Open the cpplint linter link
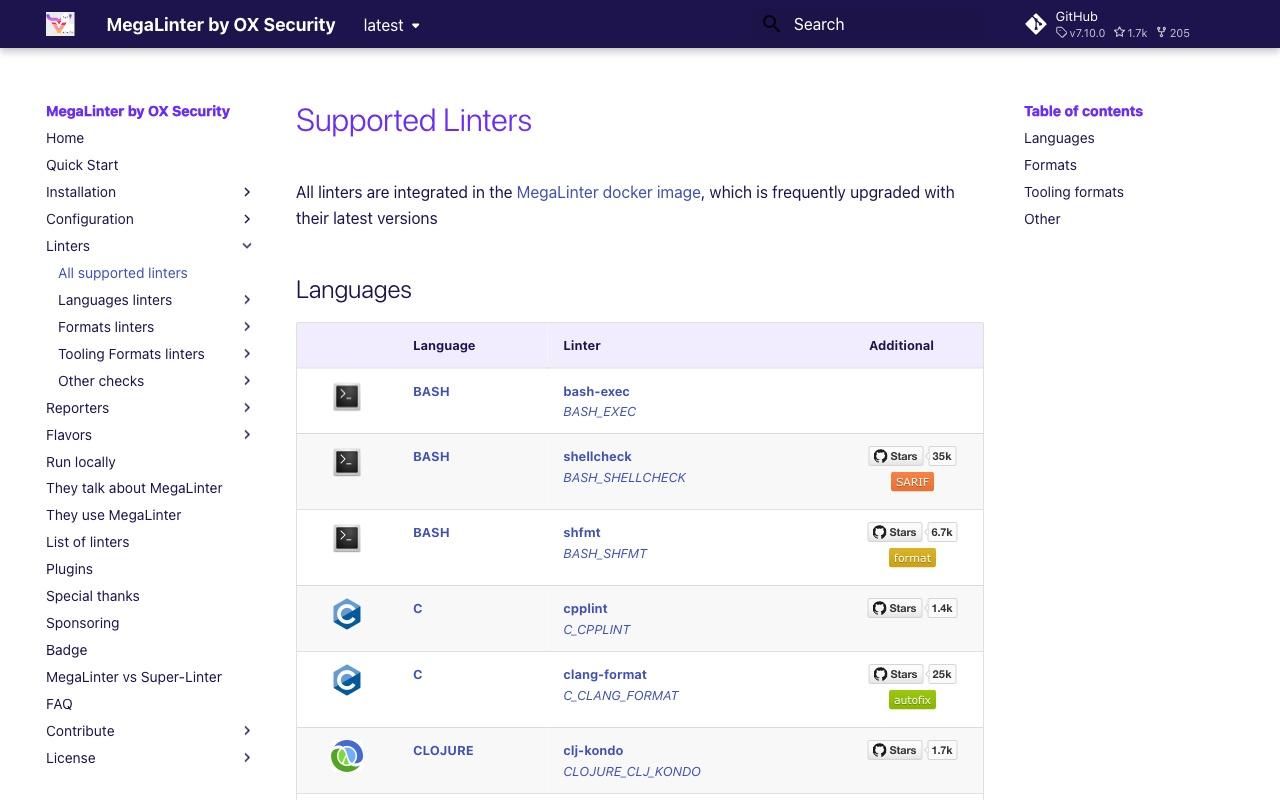Image resolution: width=1280 pixels, height=800 pixels. [x=585, y=608]
